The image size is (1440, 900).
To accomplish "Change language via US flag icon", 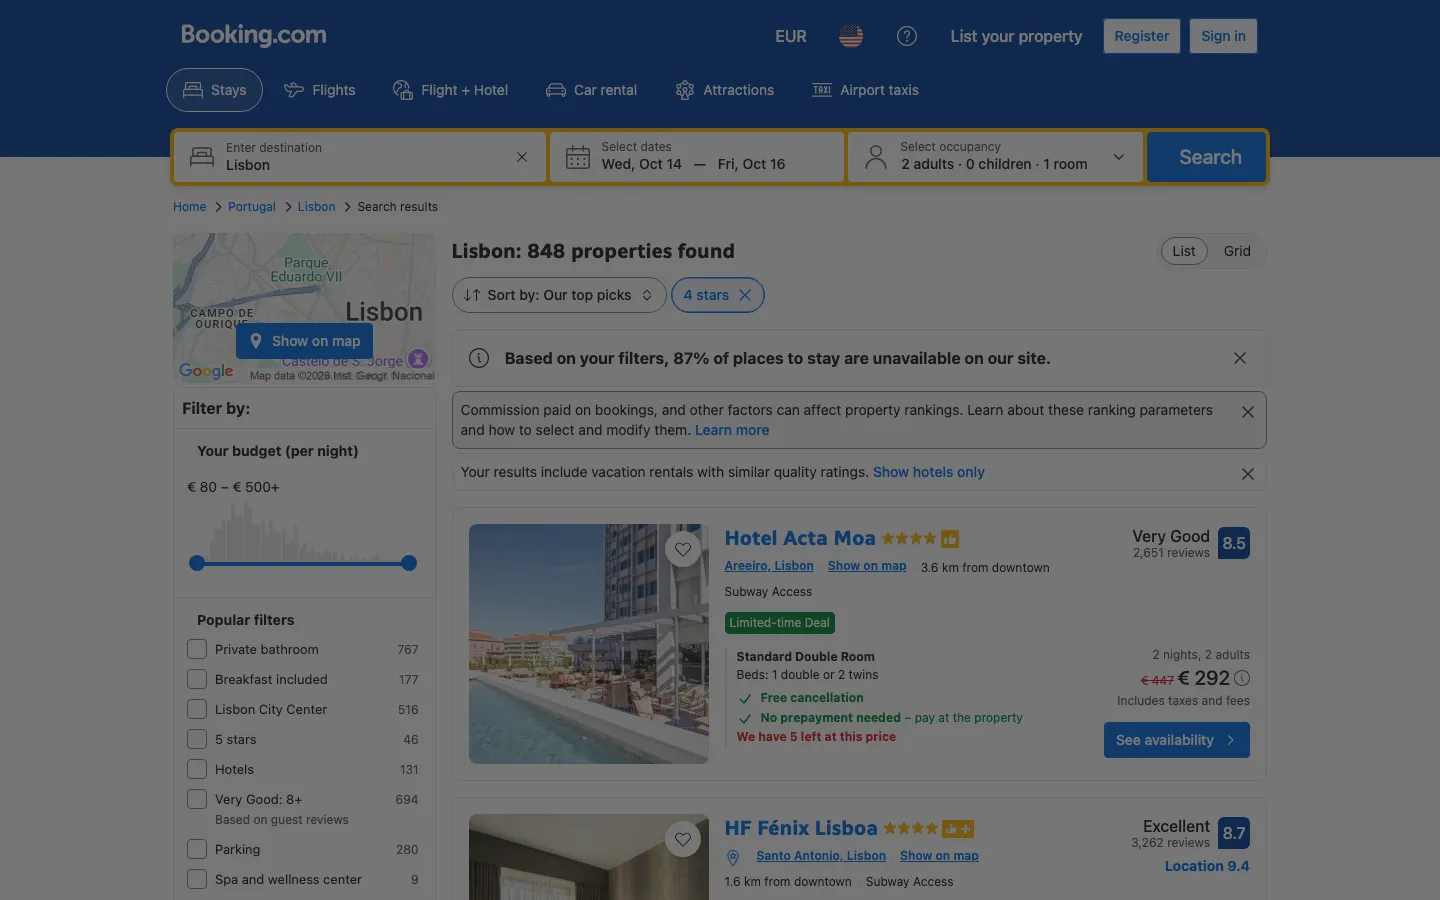I will coord(851,36).
